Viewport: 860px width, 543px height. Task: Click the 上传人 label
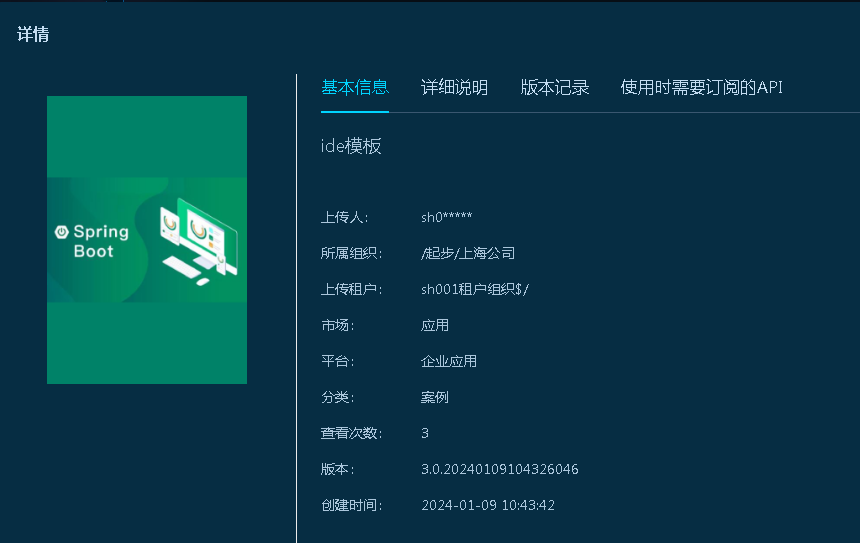[x=344, y=217]
